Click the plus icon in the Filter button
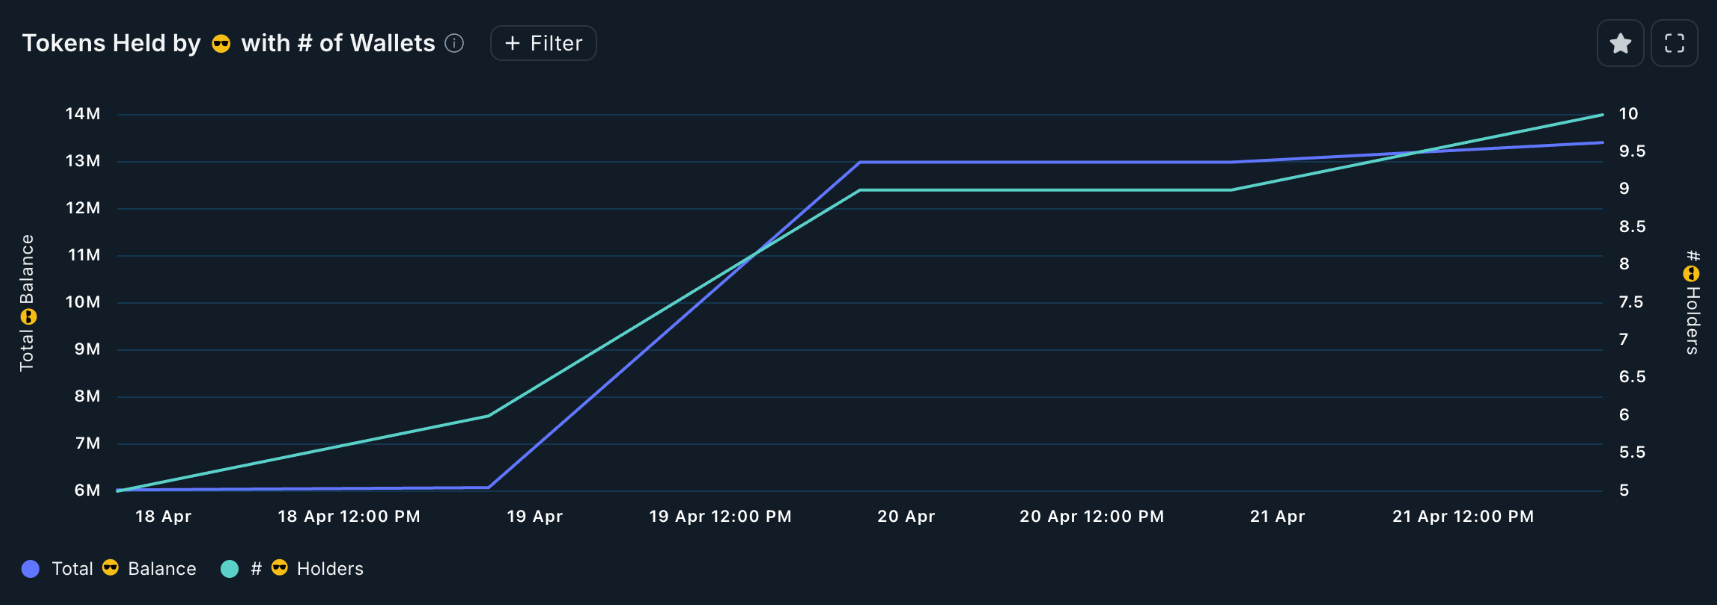 pos(513,43)
